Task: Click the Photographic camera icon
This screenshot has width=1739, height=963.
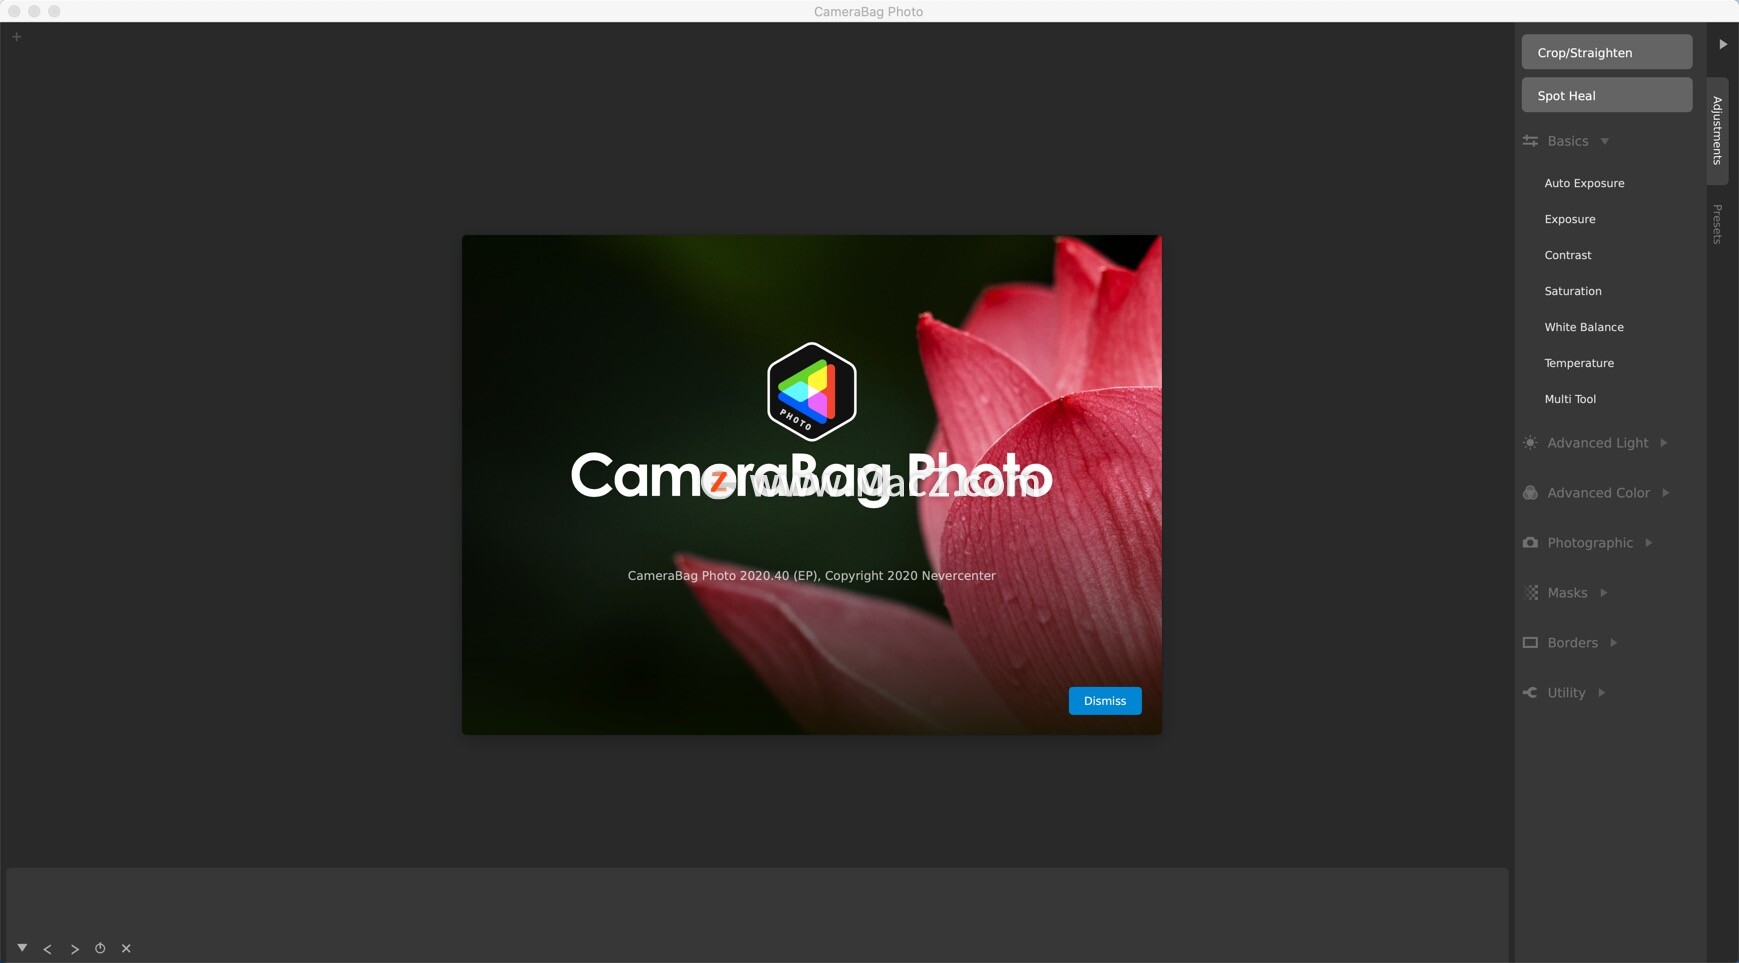Action: point(1530,543)
